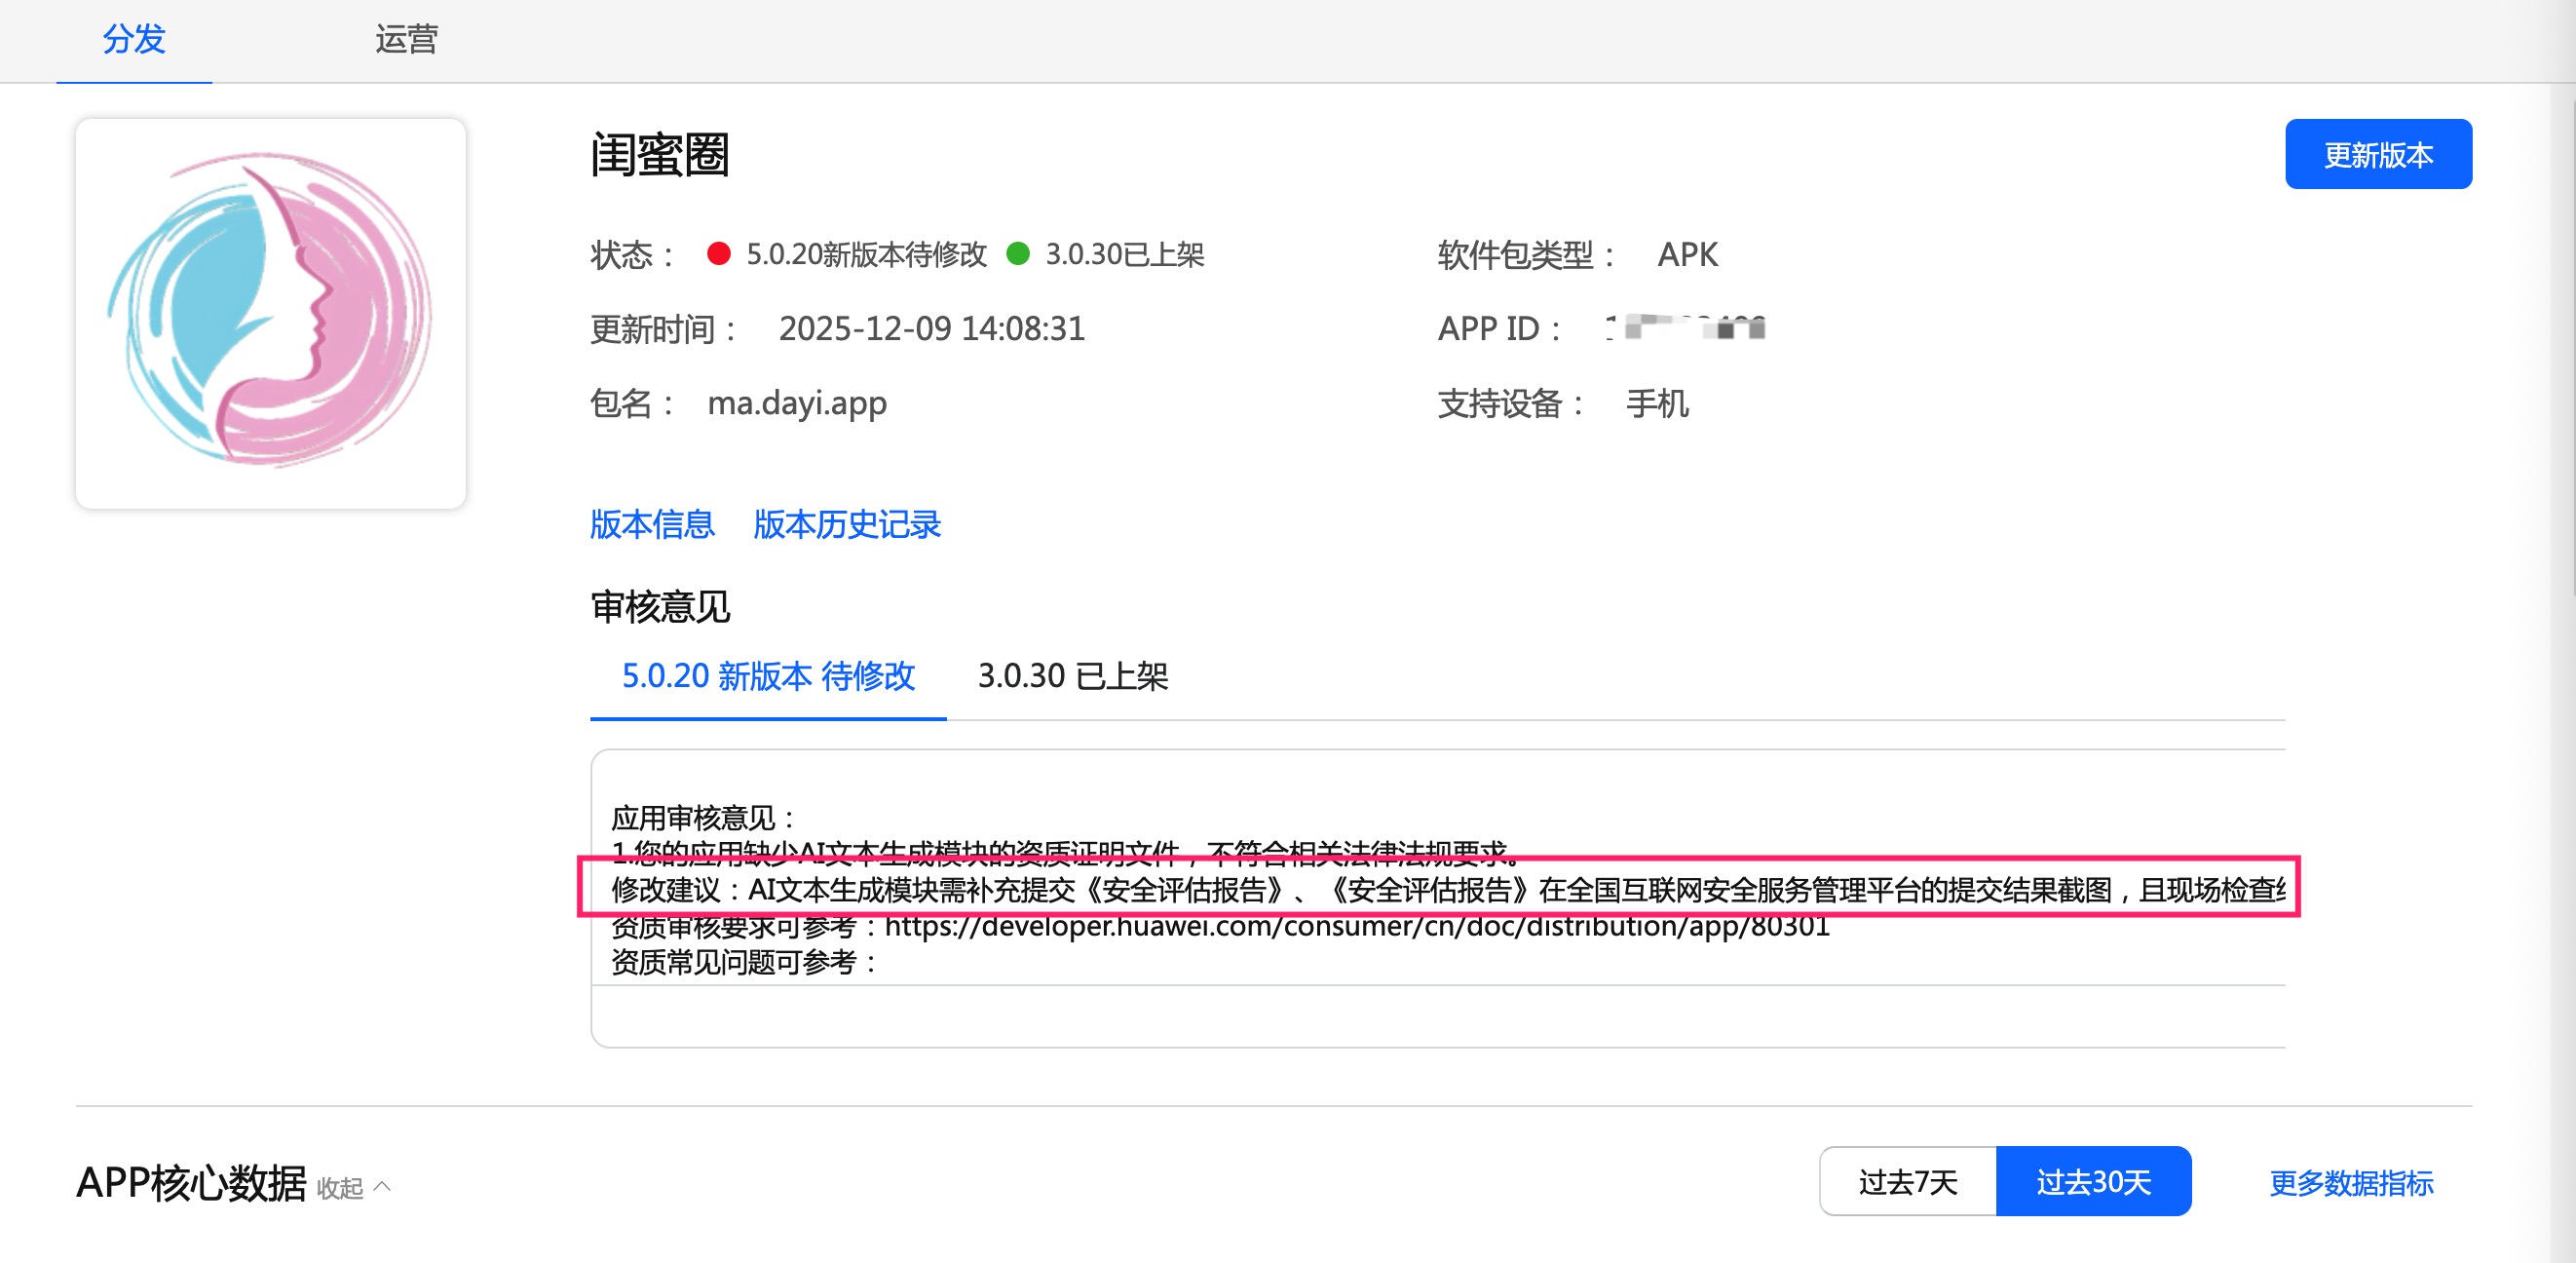Click the red status dot for 5.0.20
This screenshot has width=2576, height=1263.
click(717, 254)
